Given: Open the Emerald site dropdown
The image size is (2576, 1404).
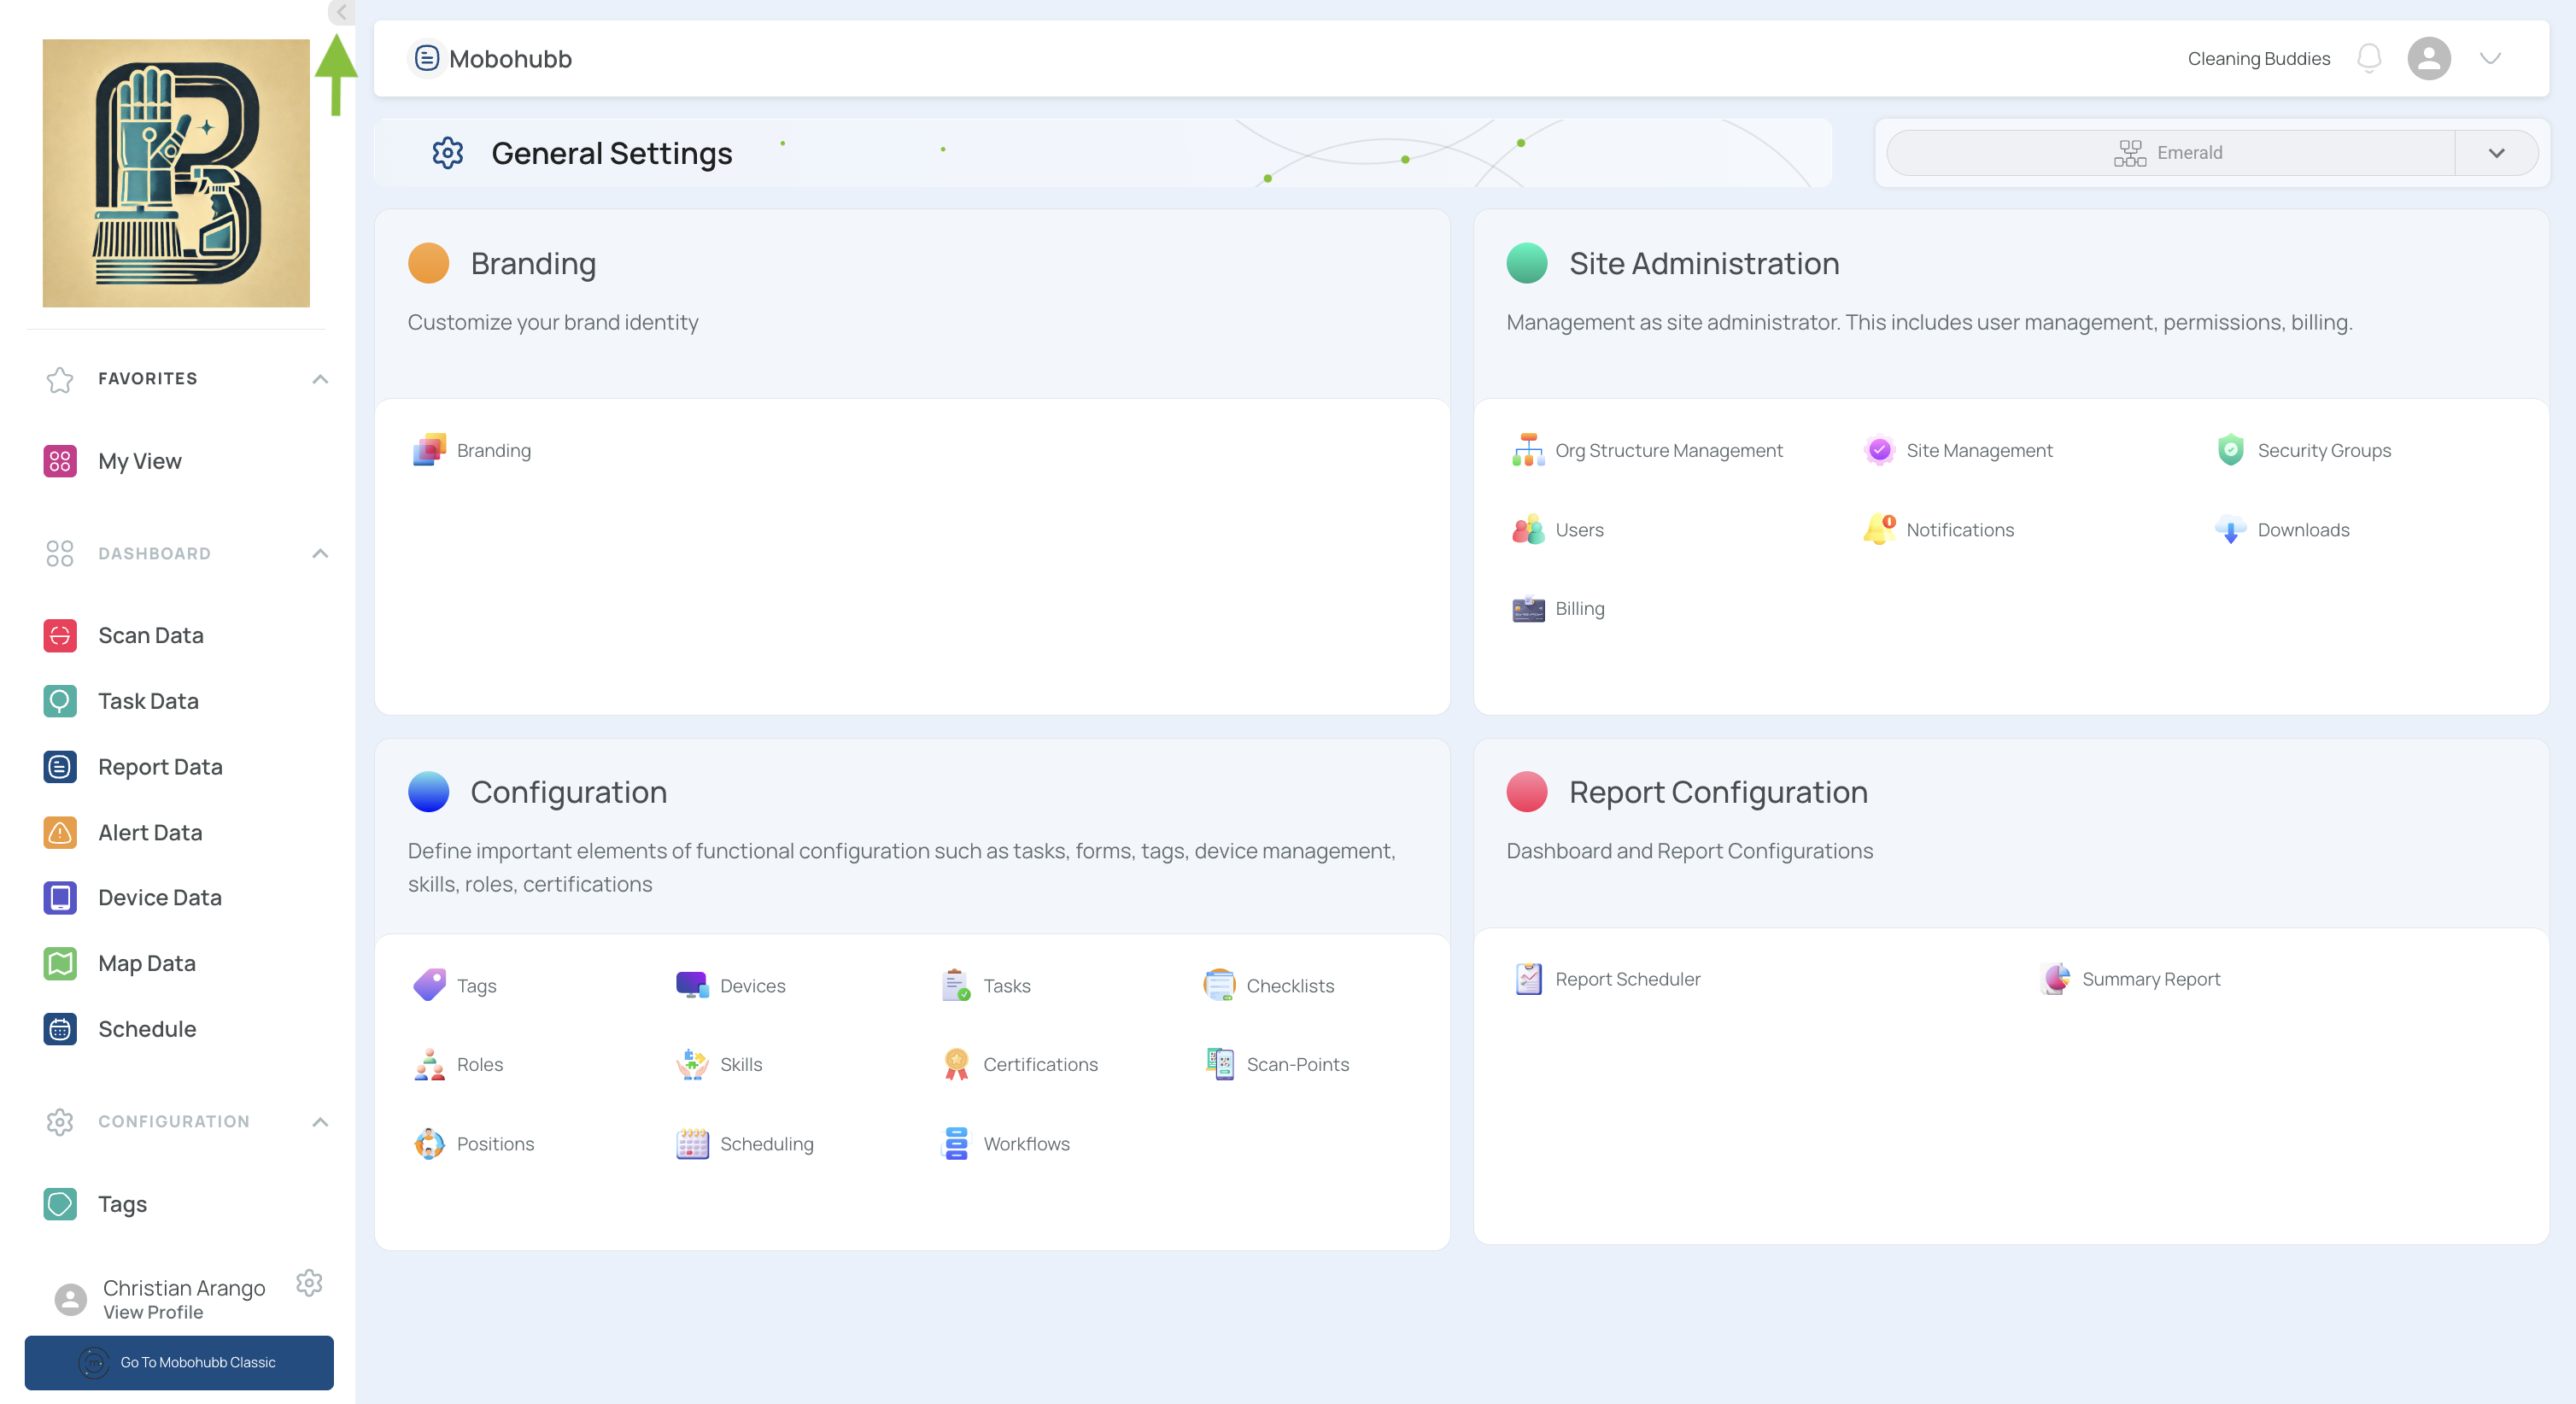Looking at the screenshot, I should pyautogui.click(x=2496, y=153).
